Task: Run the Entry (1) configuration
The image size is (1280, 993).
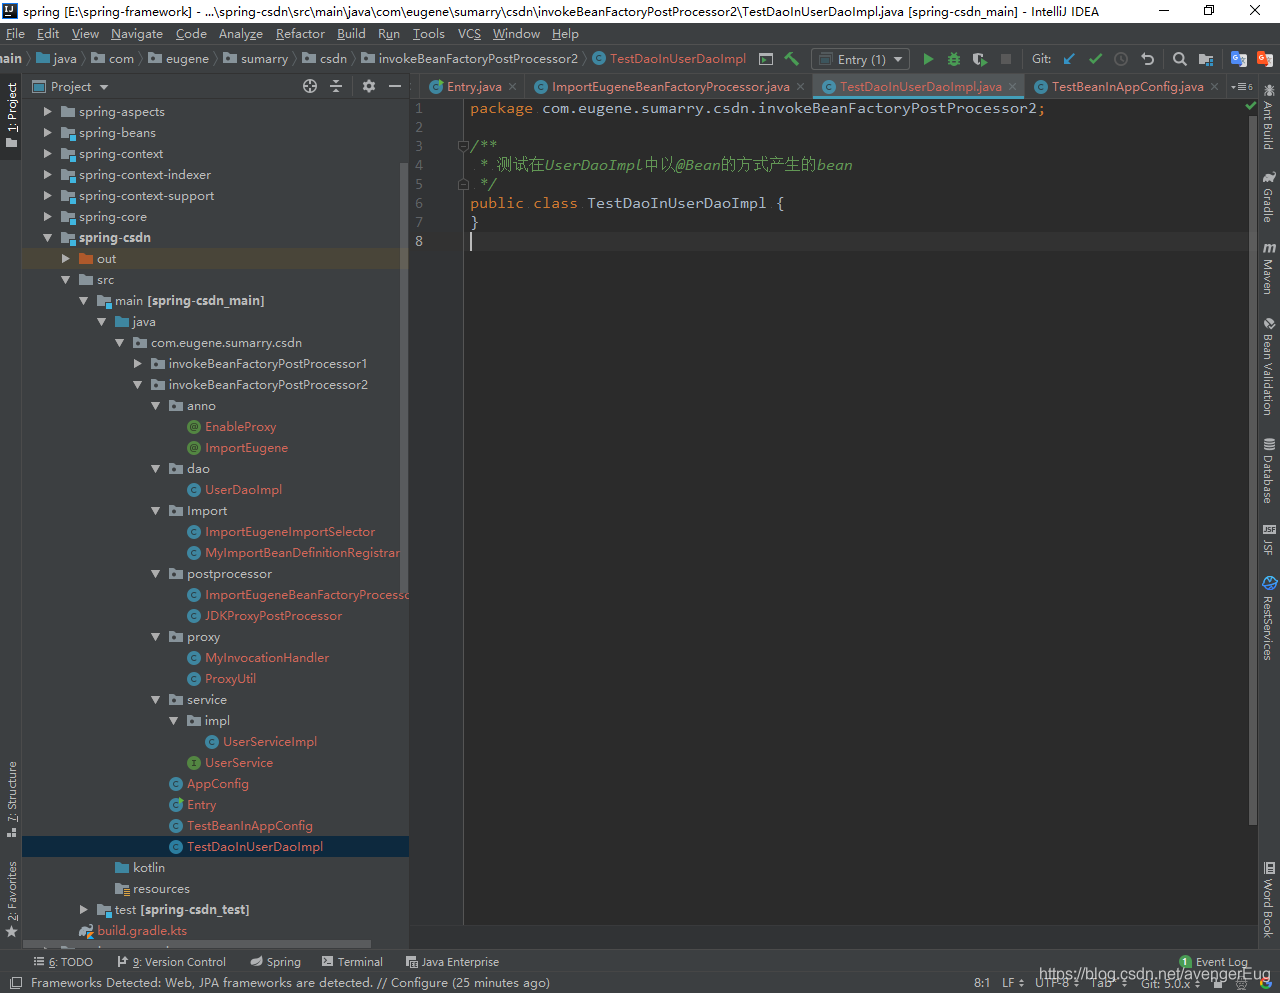Action: tap(928, 59)
